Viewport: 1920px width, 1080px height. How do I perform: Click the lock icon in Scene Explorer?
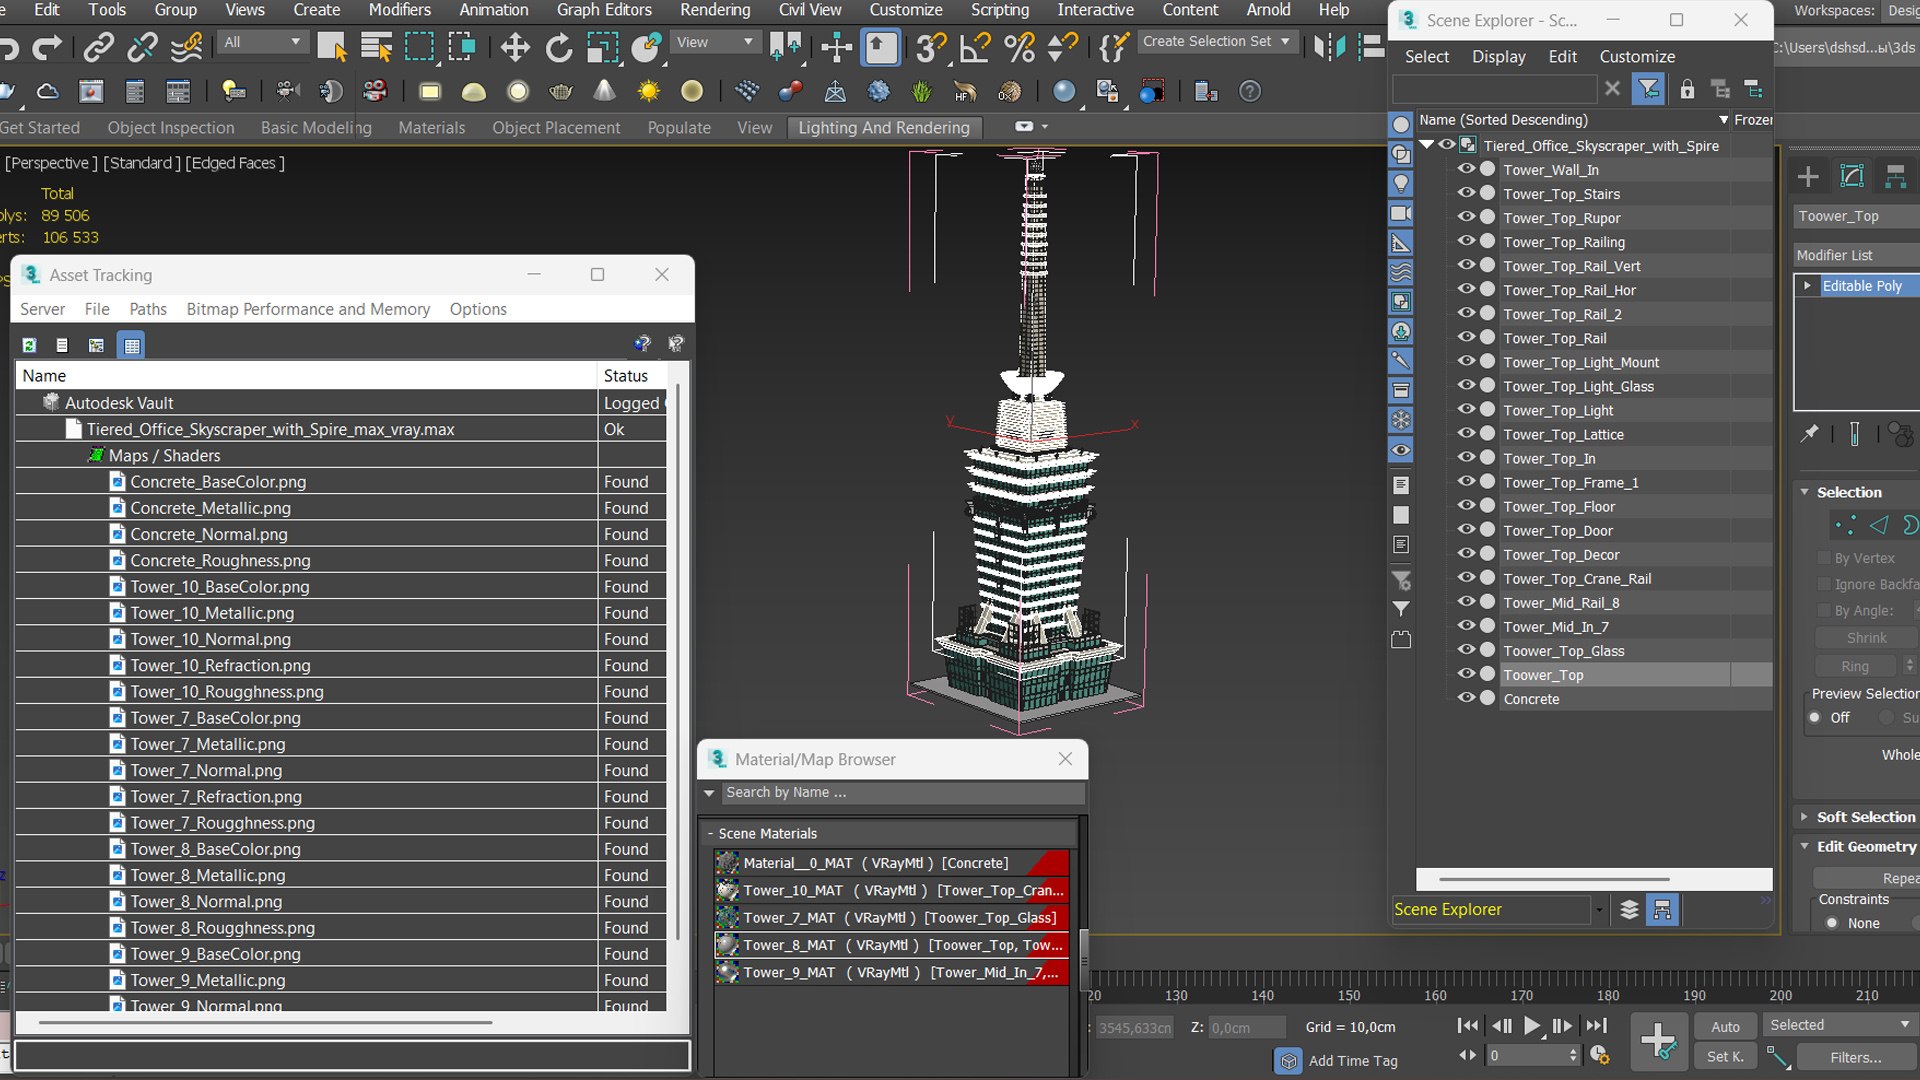[x=1687, y=89]
